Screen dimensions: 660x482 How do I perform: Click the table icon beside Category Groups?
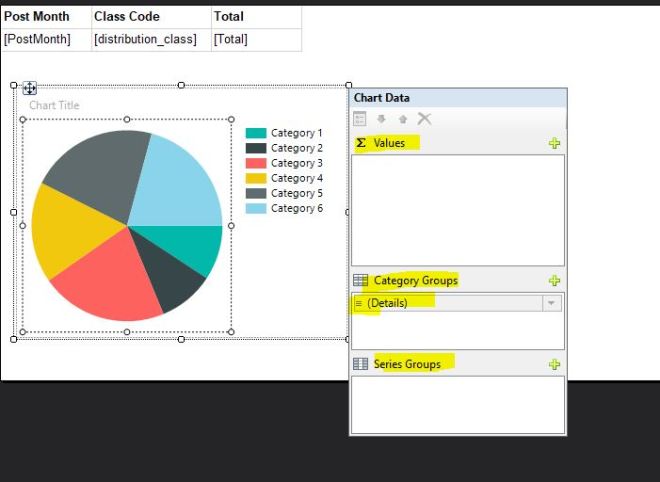(361, 280)
